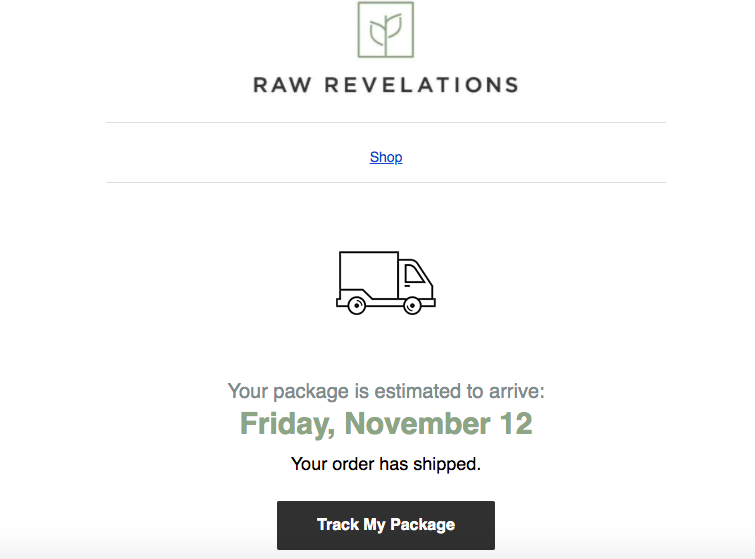This screenshot has height=559, width=755.
Task: Click the Raw Revelations leaf logo
Action: click(x=385, y=30)
